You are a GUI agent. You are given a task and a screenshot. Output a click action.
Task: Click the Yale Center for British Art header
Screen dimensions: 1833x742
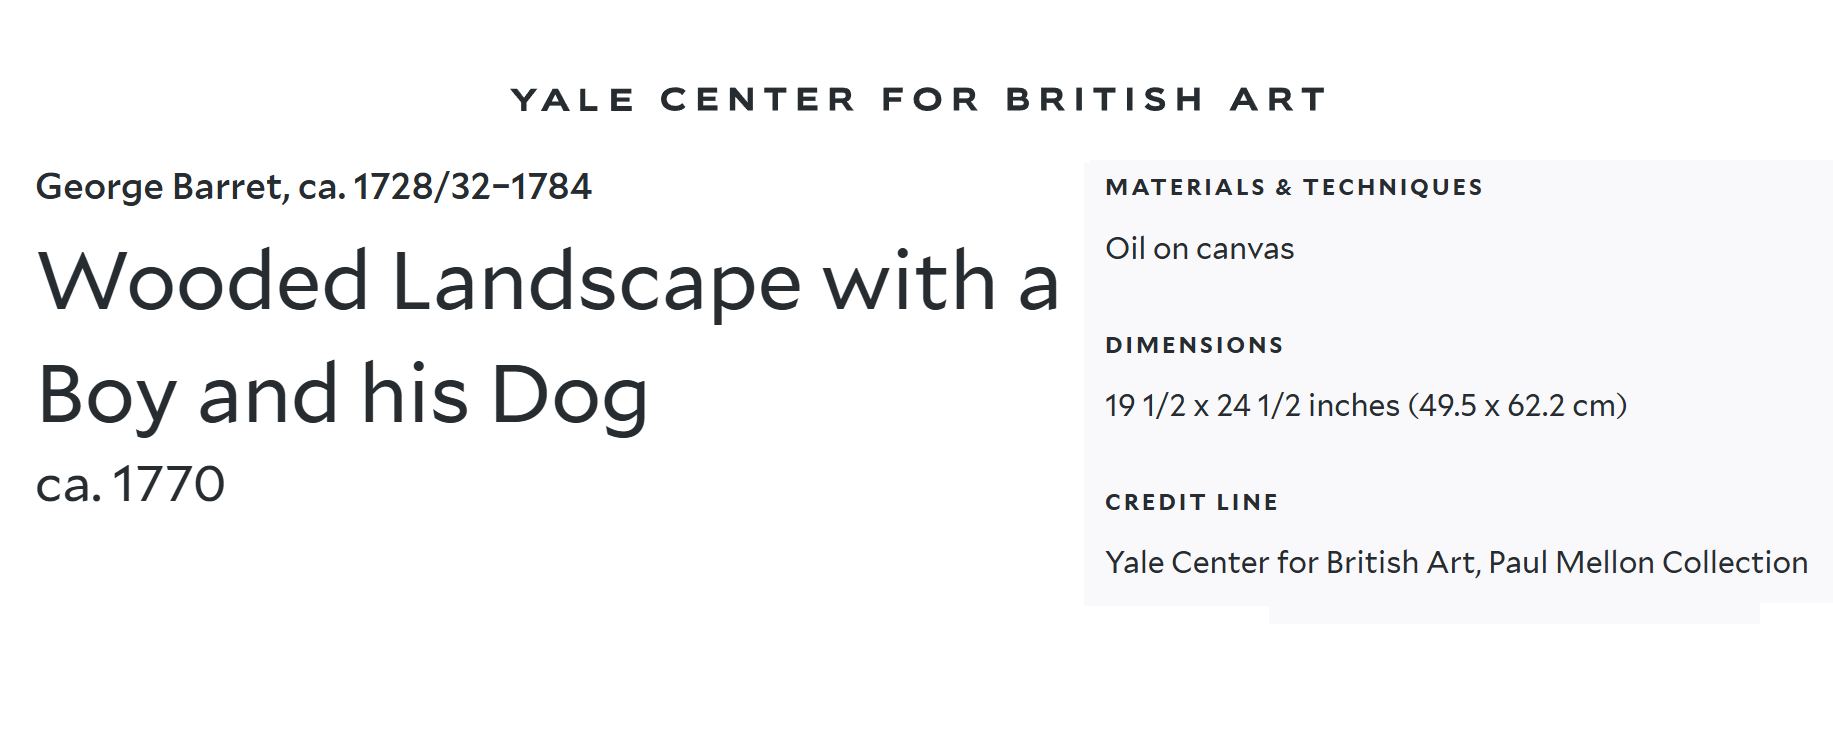tap(917, 100)
